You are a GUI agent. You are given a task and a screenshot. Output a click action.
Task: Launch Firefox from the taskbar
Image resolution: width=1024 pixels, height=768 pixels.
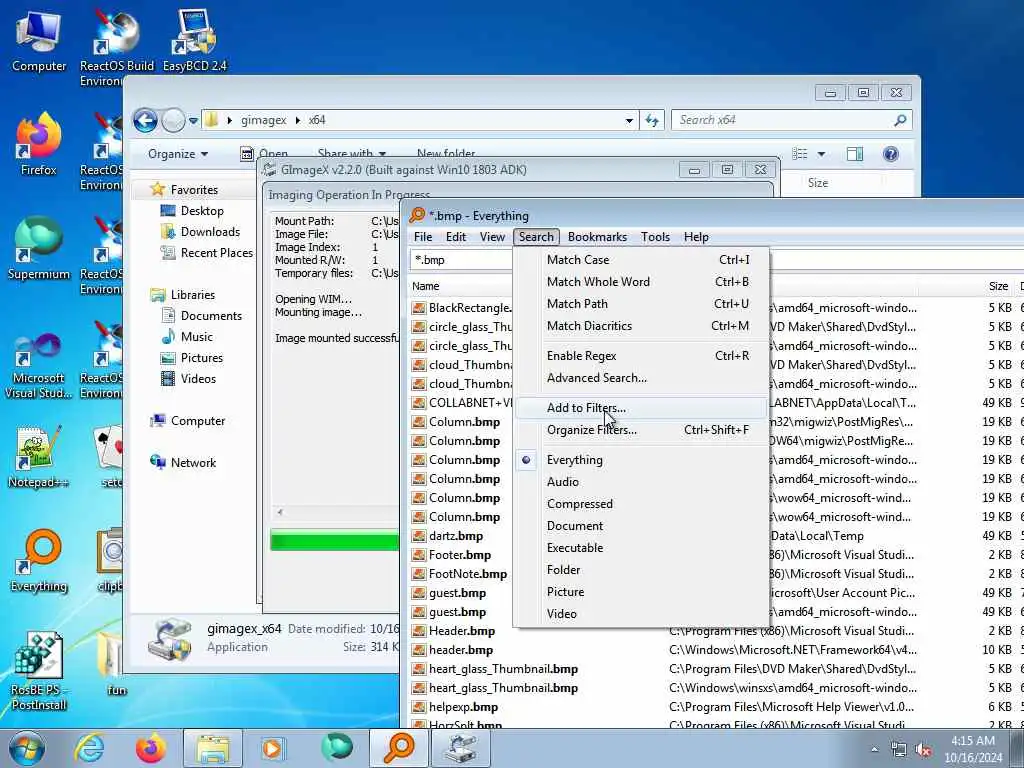coord(150,748)
